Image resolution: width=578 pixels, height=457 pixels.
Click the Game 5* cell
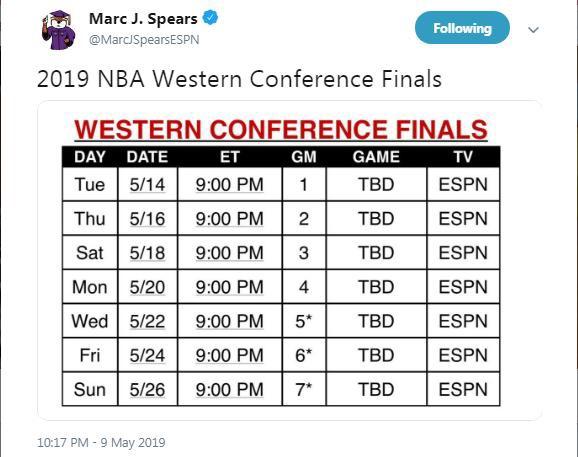click(304, 321)
